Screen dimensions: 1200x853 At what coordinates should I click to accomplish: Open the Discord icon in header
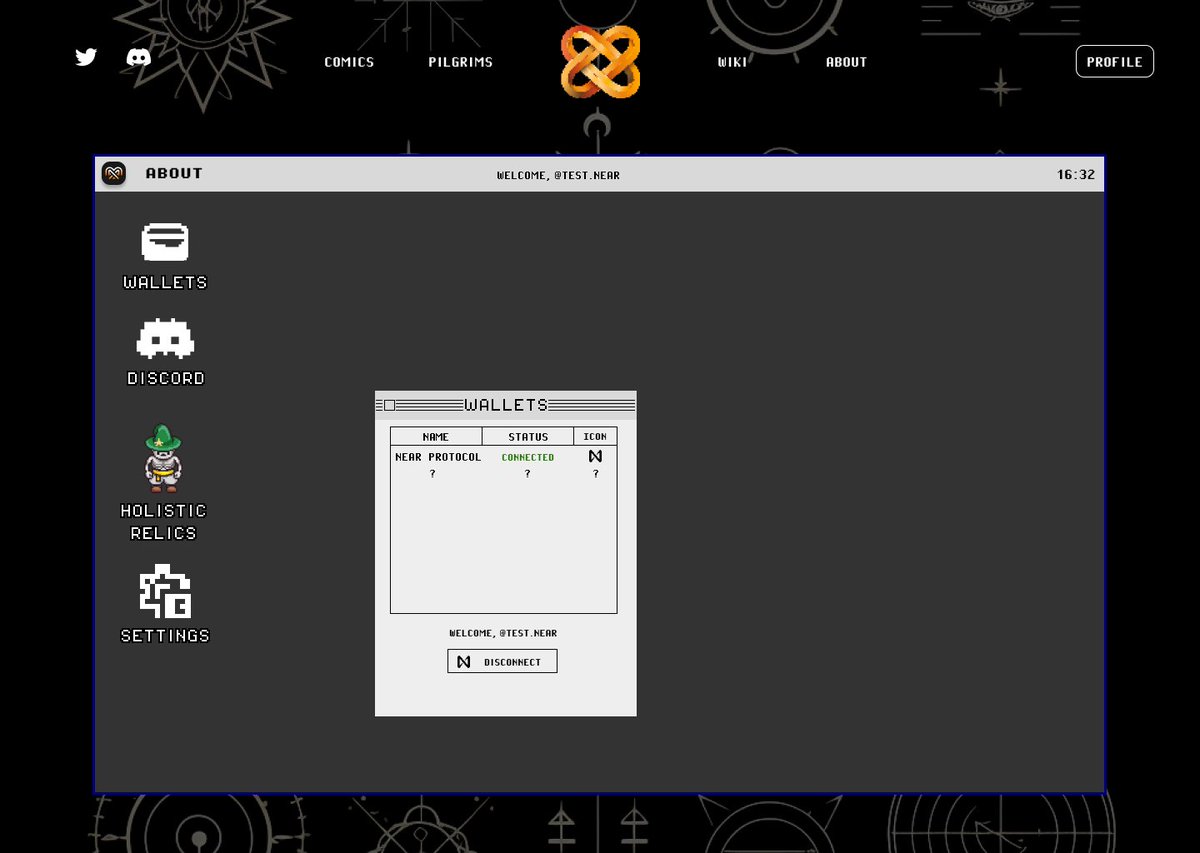pyautogui.click(x=139, y=57)
